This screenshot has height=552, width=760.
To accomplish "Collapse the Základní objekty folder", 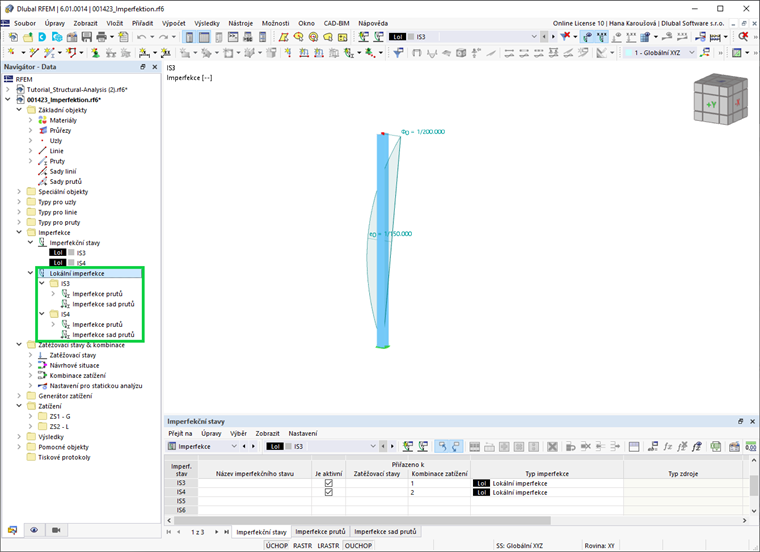I will (19, 110).
